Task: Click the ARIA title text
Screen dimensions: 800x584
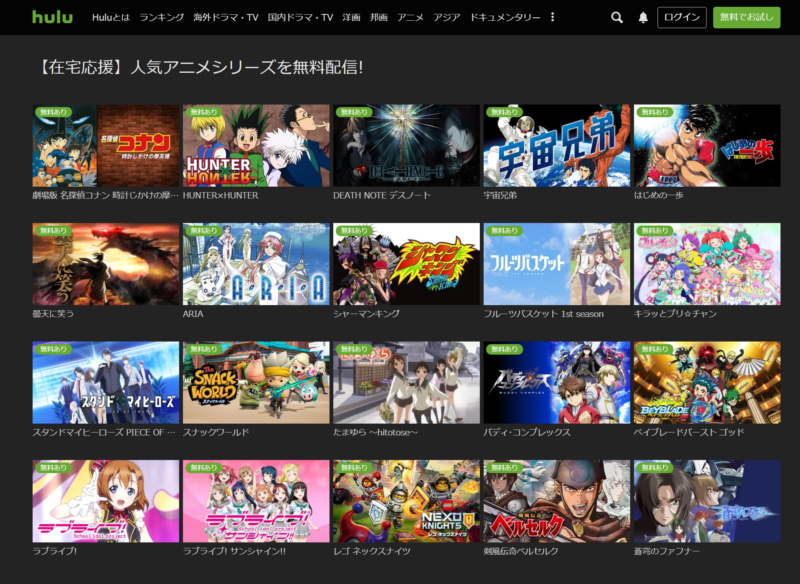Action: point(193,314)
